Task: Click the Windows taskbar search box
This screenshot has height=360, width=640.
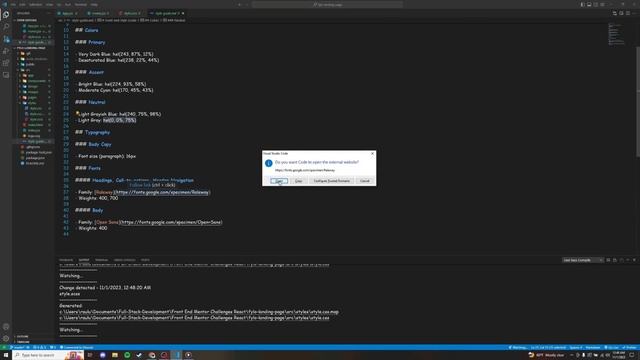Action: 48,355
